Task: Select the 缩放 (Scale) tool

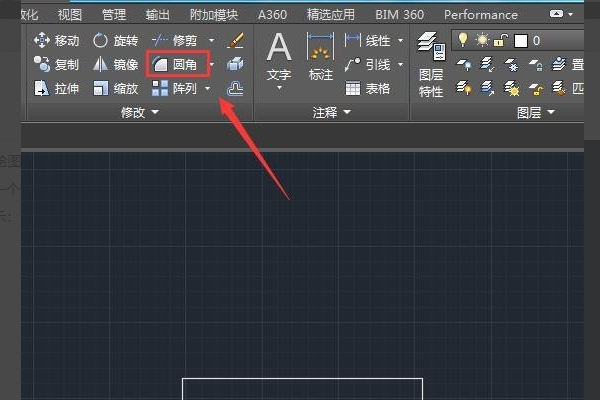Action: [x=115, y=88]
